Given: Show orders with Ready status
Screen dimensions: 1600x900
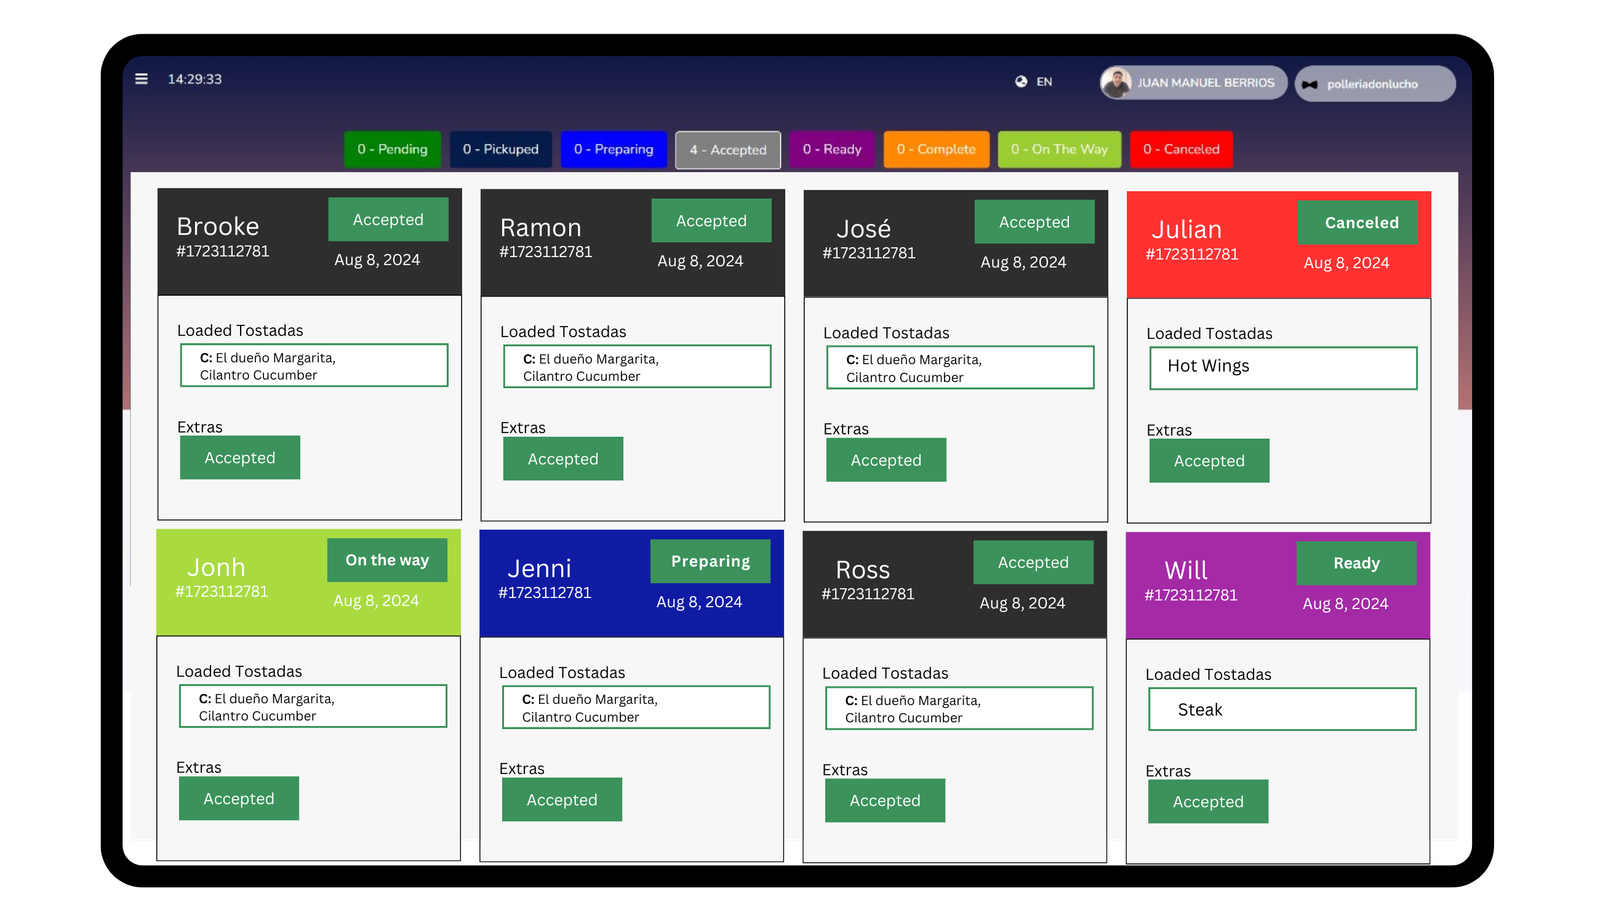Looking at the screenshot, I should (x=832, y=150).
